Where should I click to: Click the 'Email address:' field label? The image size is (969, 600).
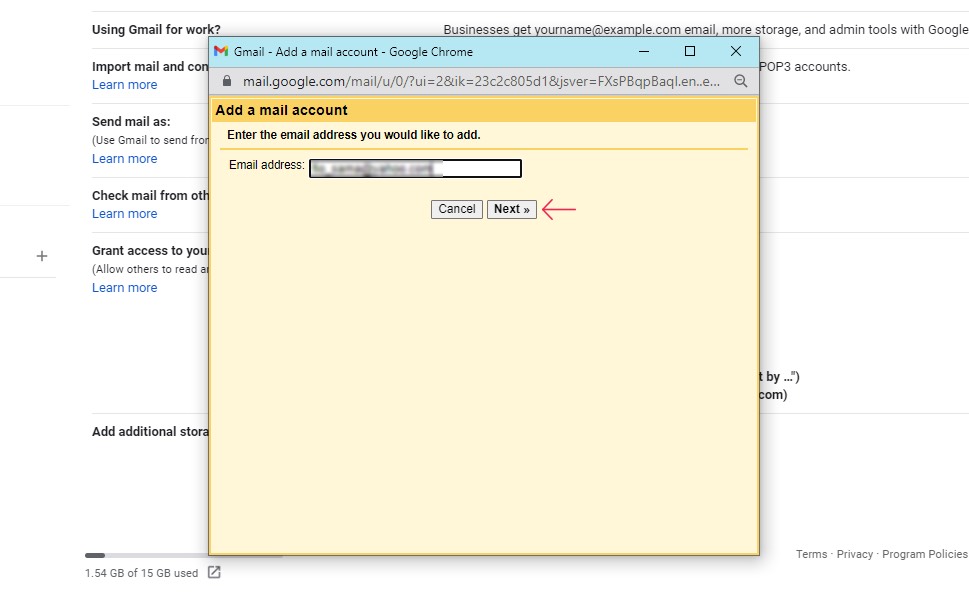(266, 165)
